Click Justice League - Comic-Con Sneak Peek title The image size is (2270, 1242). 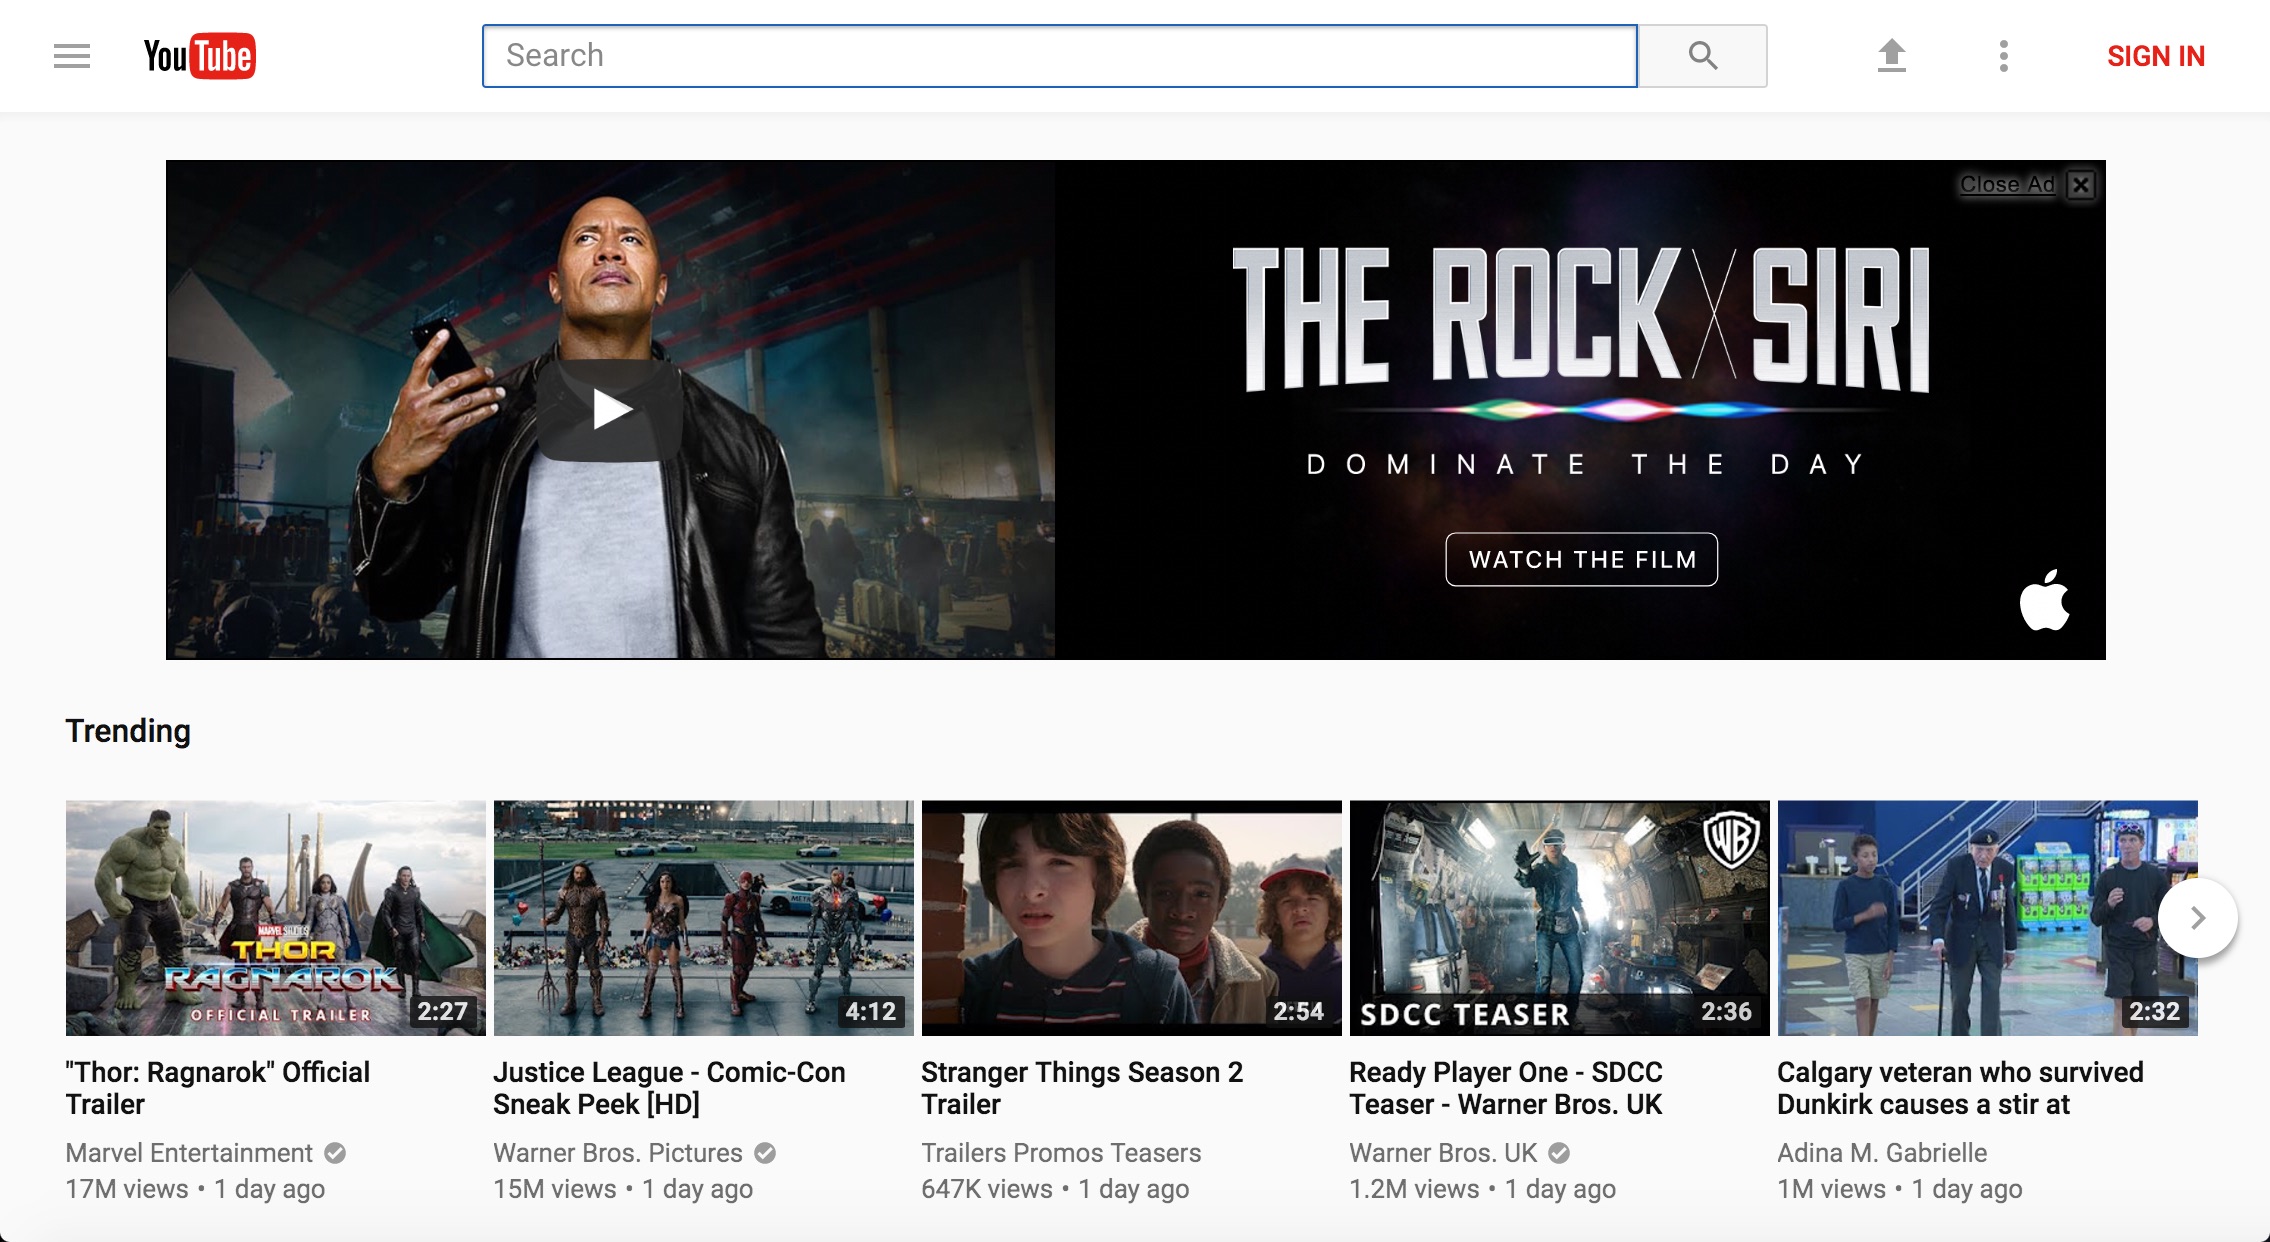point(669,1088)
